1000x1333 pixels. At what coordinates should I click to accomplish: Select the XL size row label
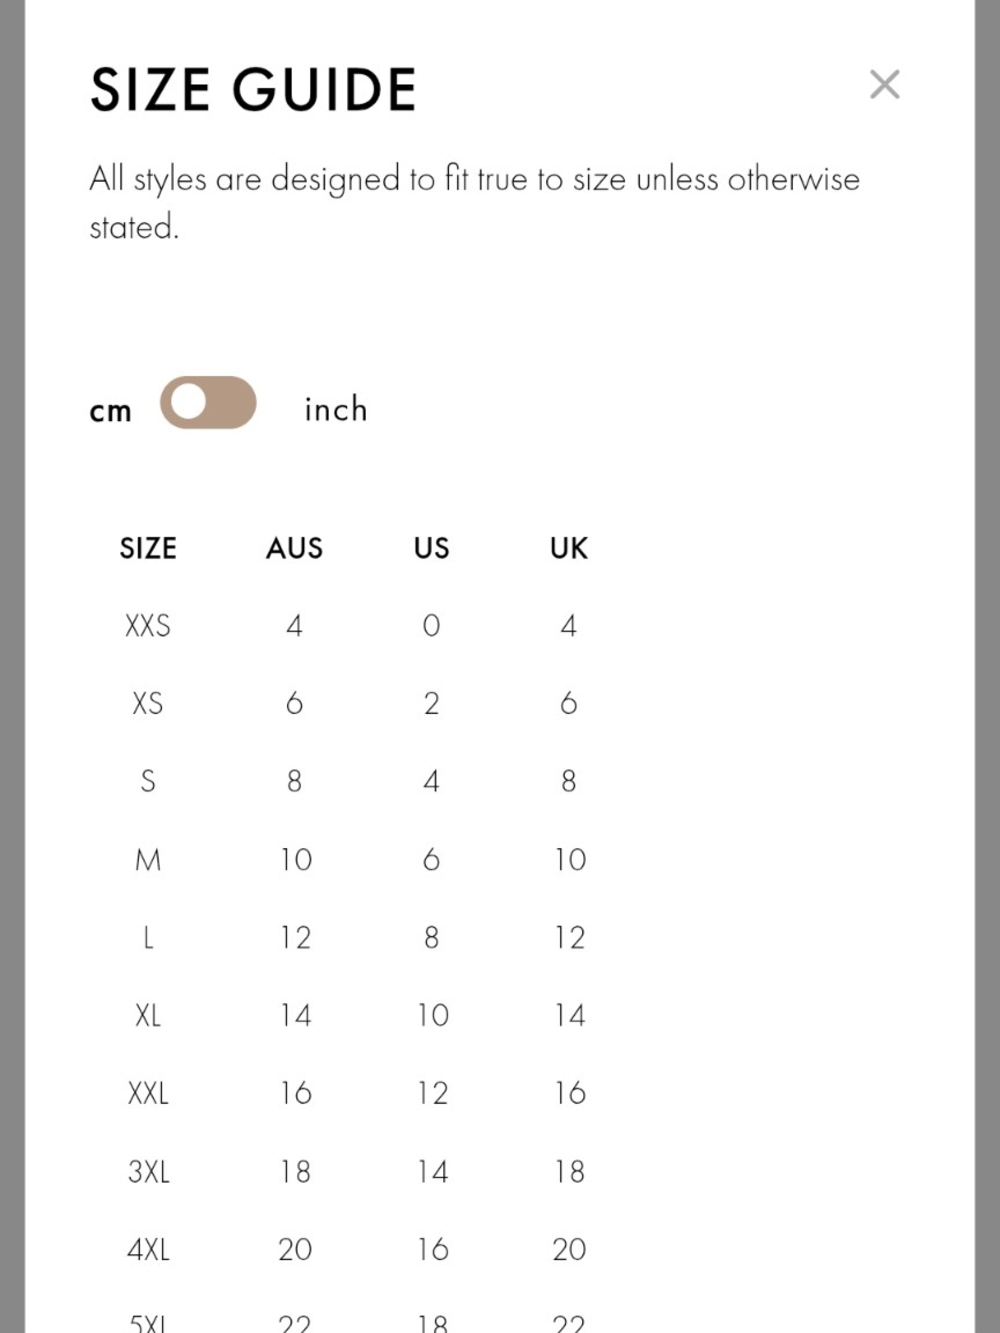click(x=148, y=1015)
